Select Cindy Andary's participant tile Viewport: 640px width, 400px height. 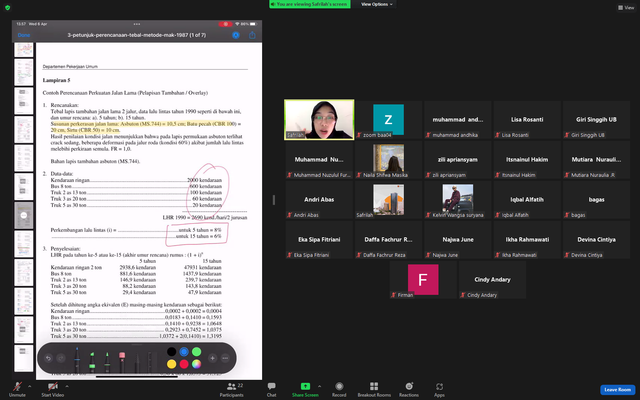pyautogui.click(x=492, y=280)
